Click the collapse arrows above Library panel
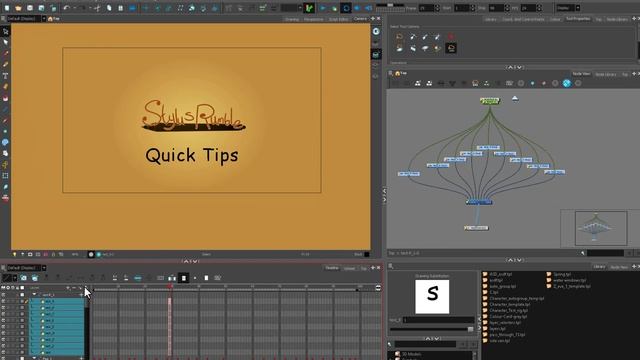 514,260
